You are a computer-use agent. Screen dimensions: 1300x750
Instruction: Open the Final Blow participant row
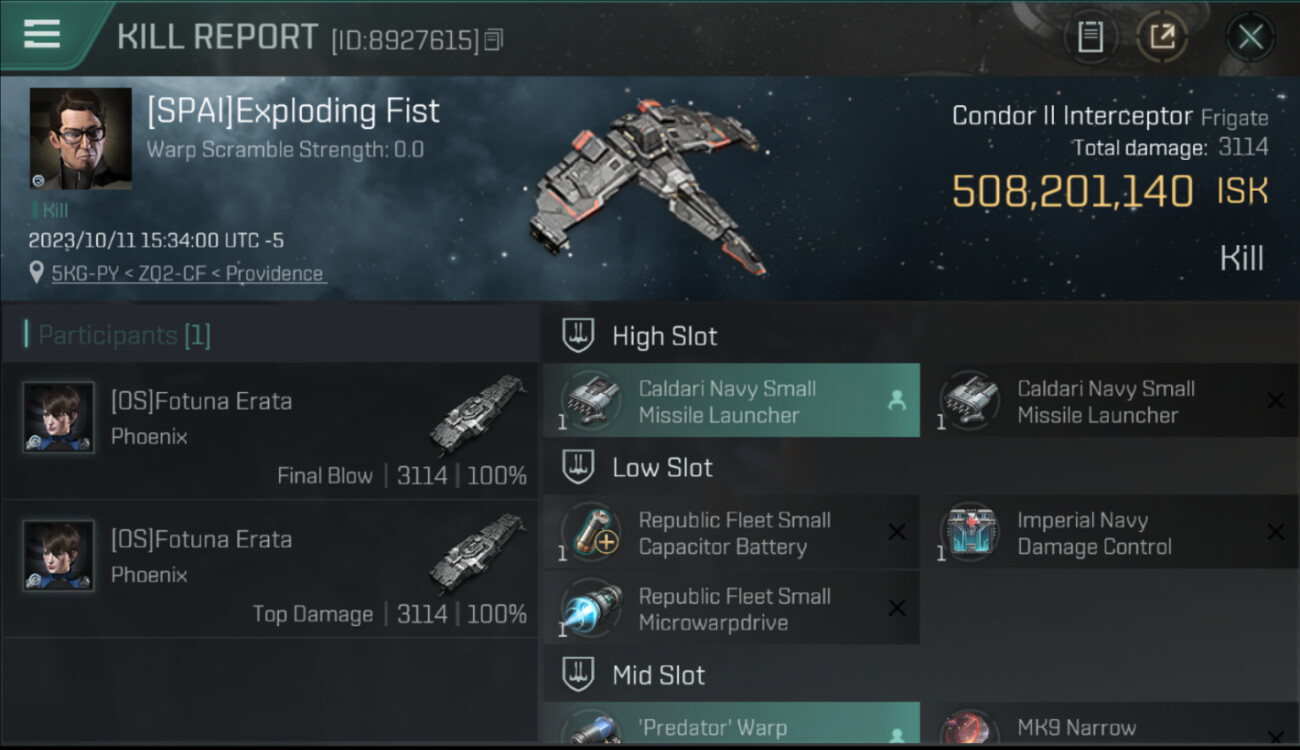pos(270,431)
